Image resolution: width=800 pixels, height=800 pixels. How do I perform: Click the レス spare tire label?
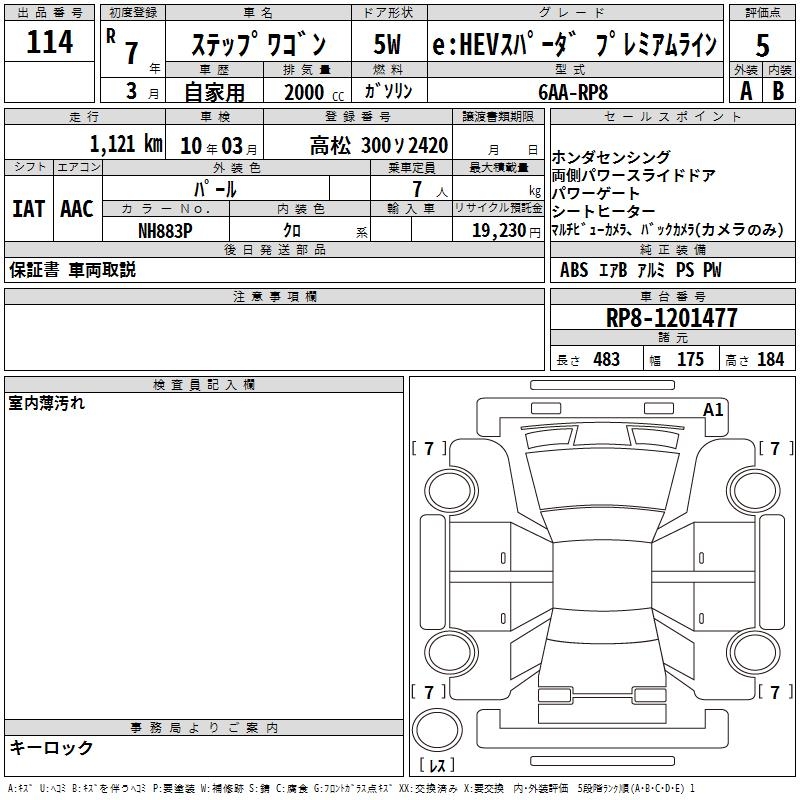click(437, 765)
